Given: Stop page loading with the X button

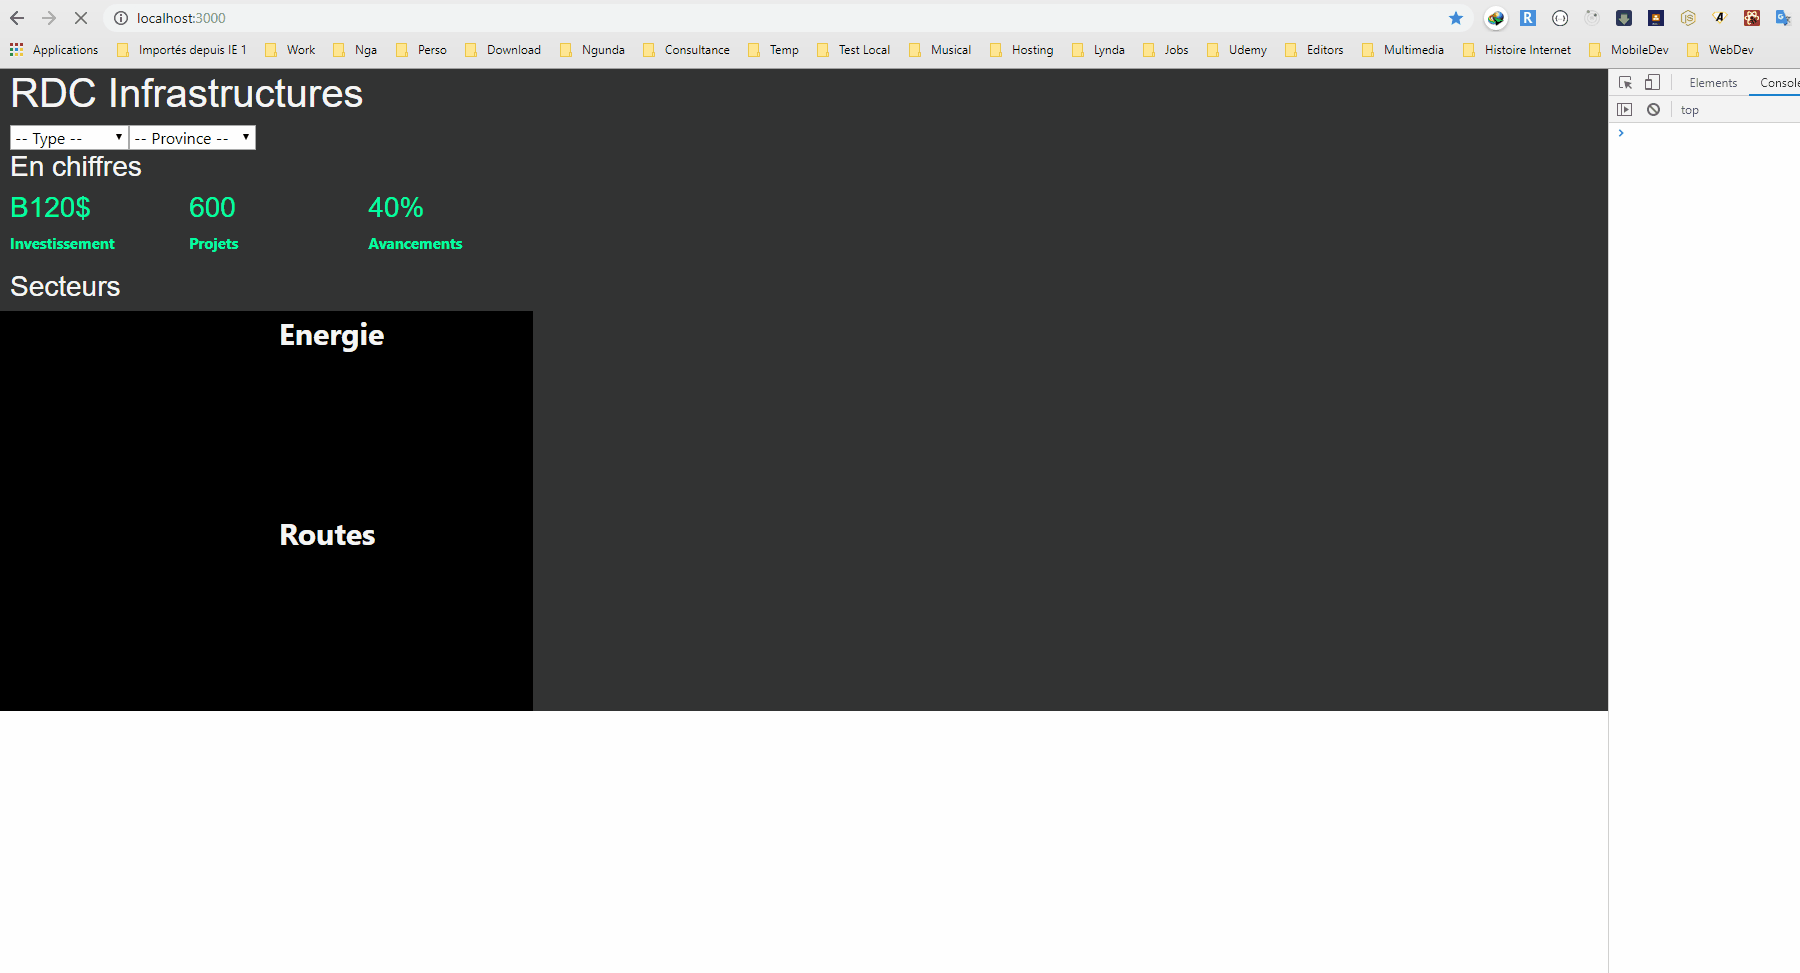Looking at the screenshot, I should click(81, 18).
